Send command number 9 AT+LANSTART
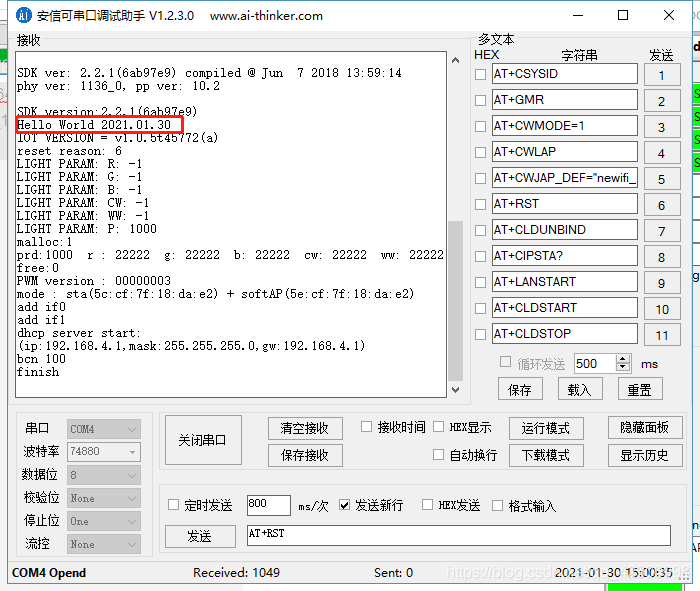This screenshot has height=591, width=700. click(662, 283)
